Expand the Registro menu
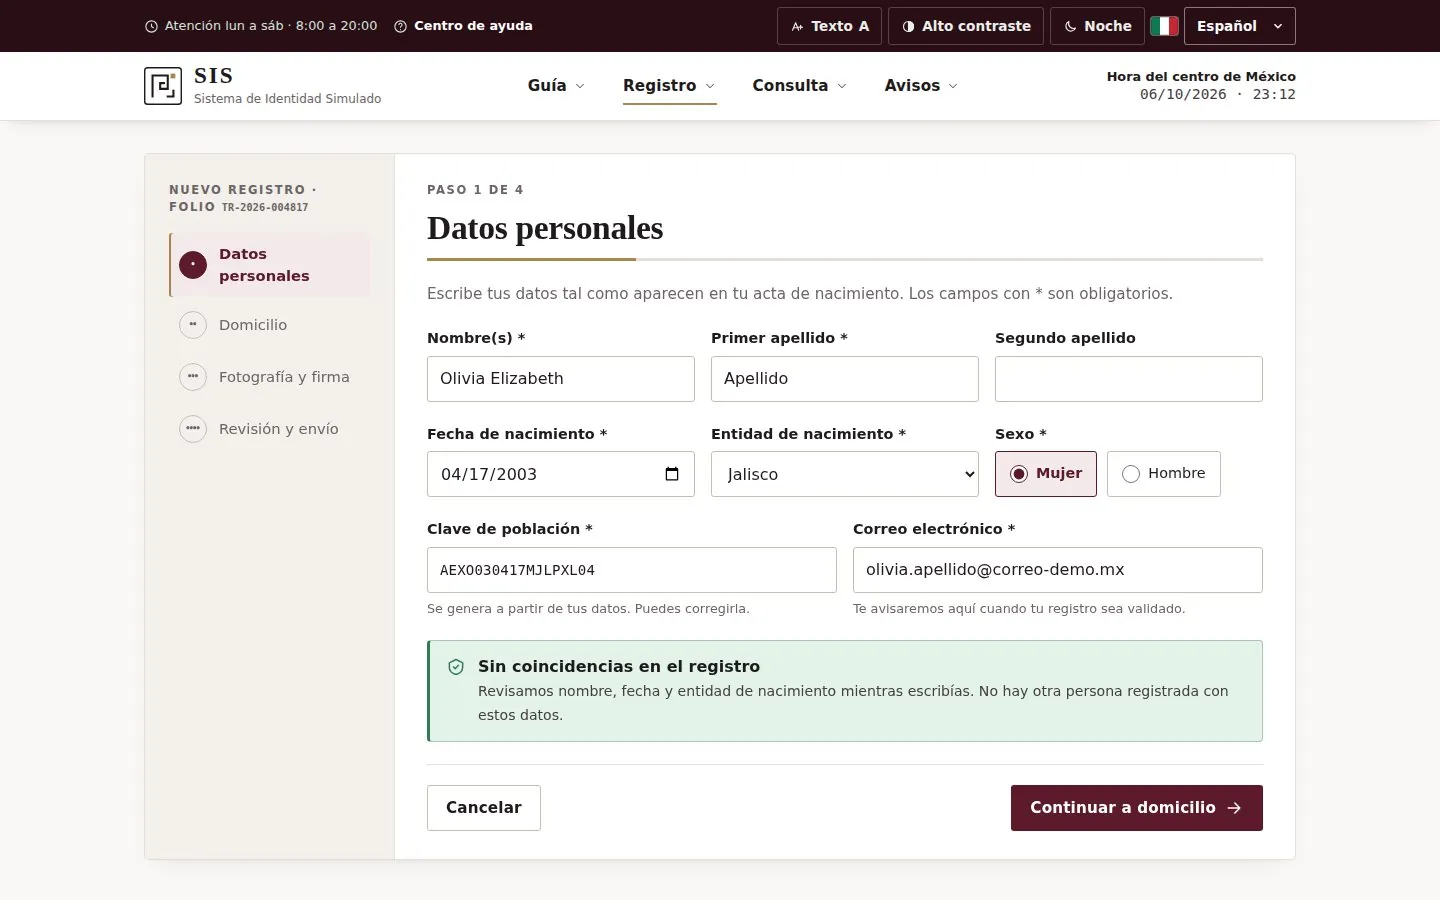The width and height of the screenshot is (1440, 900). point(669,86)
